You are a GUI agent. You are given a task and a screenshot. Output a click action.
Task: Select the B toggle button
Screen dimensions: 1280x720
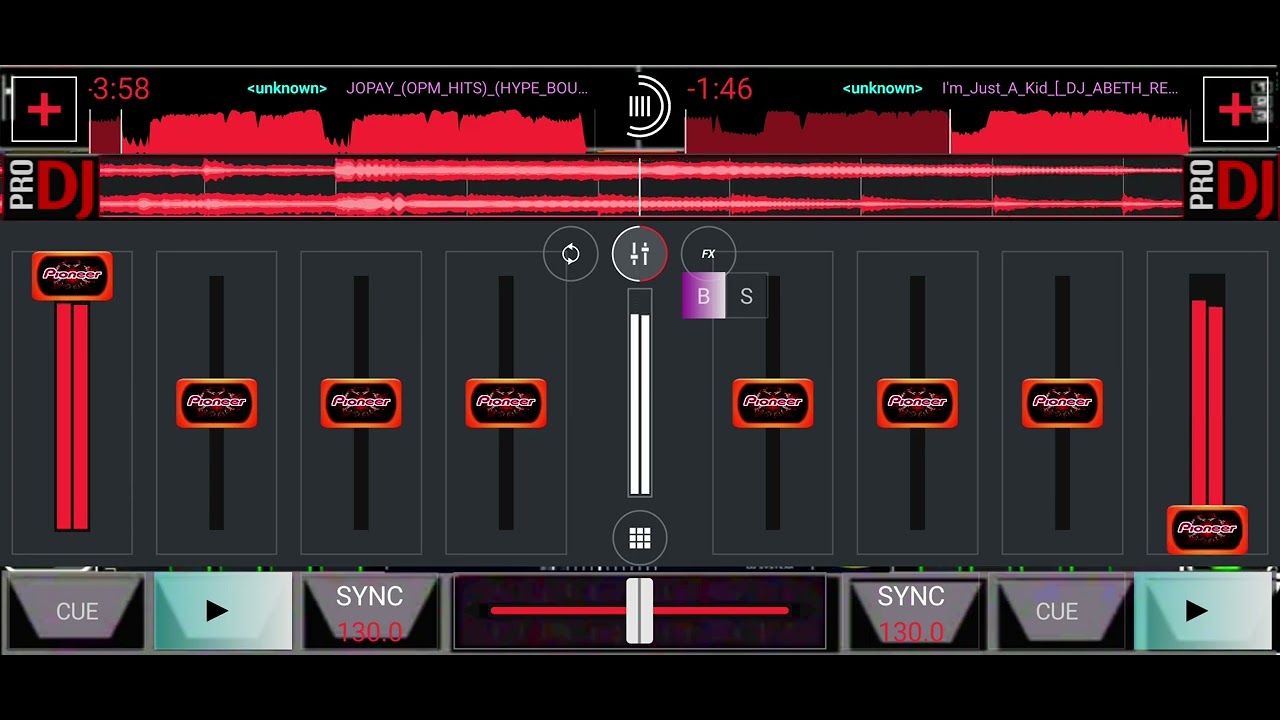point(703,296)
